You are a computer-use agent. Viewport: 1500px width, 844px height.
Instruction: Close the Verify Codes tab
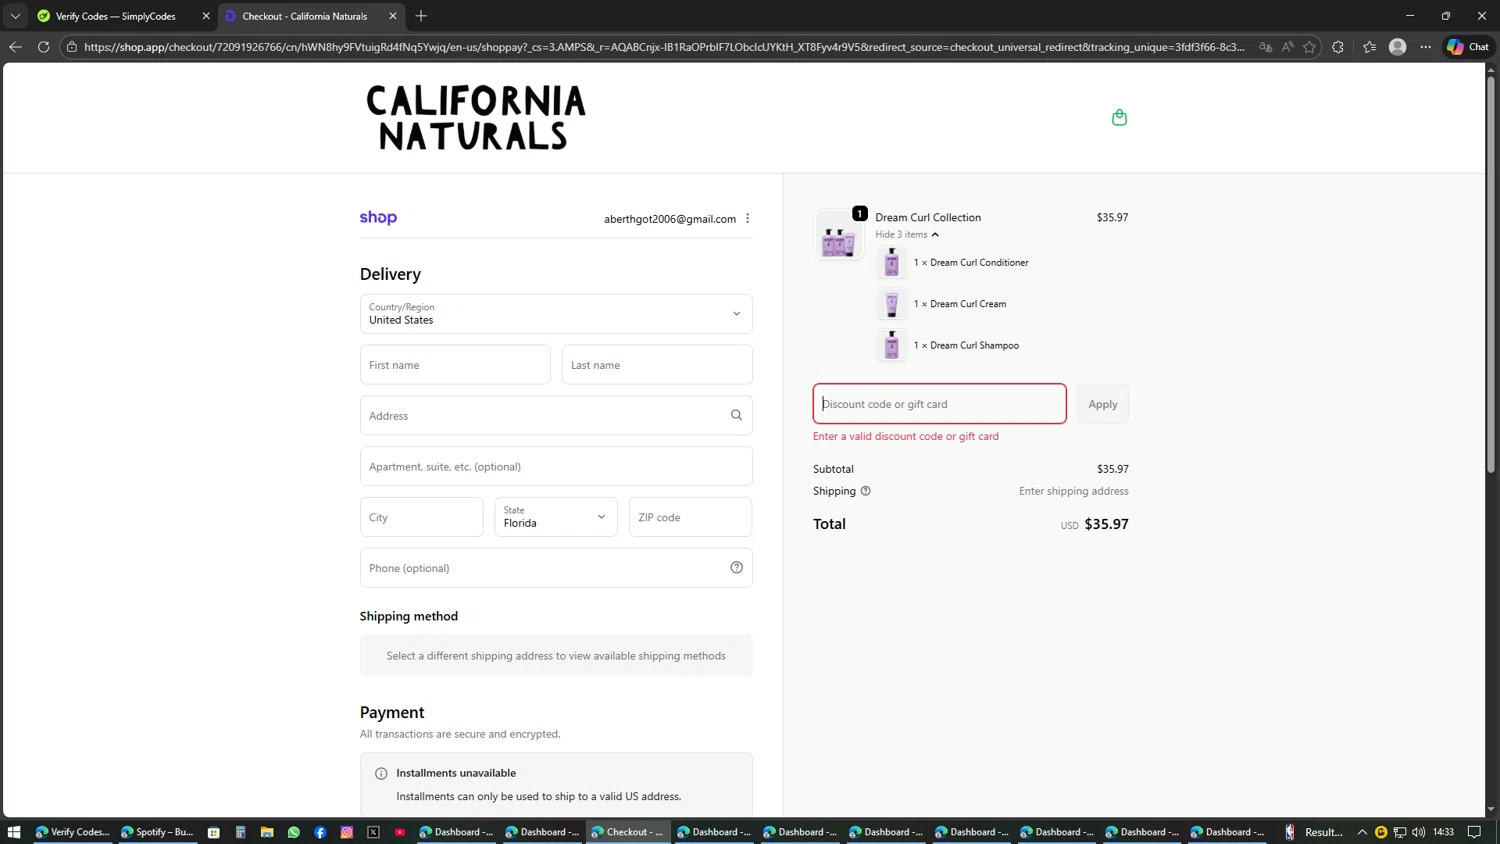tap(206, 16)
